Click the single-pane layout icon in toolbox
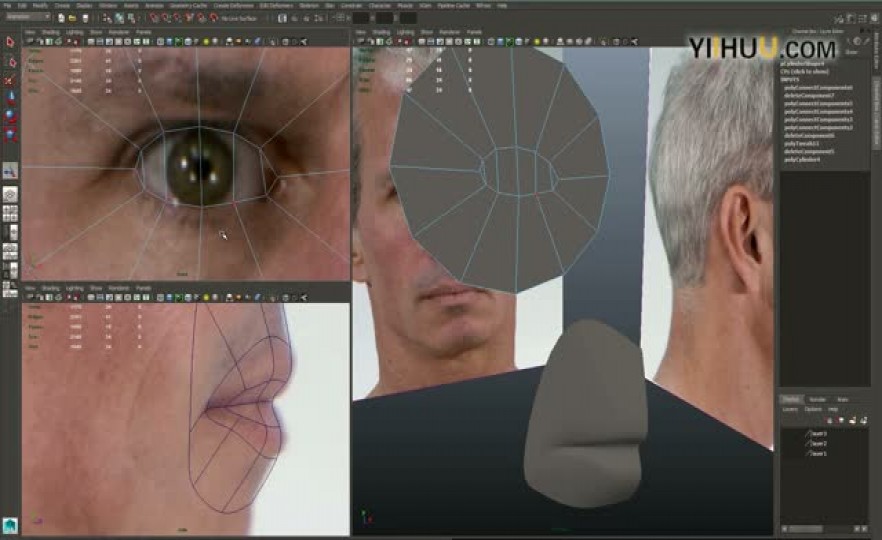The height and width of the screenshot is (540, 882). (x=10, y=195)
